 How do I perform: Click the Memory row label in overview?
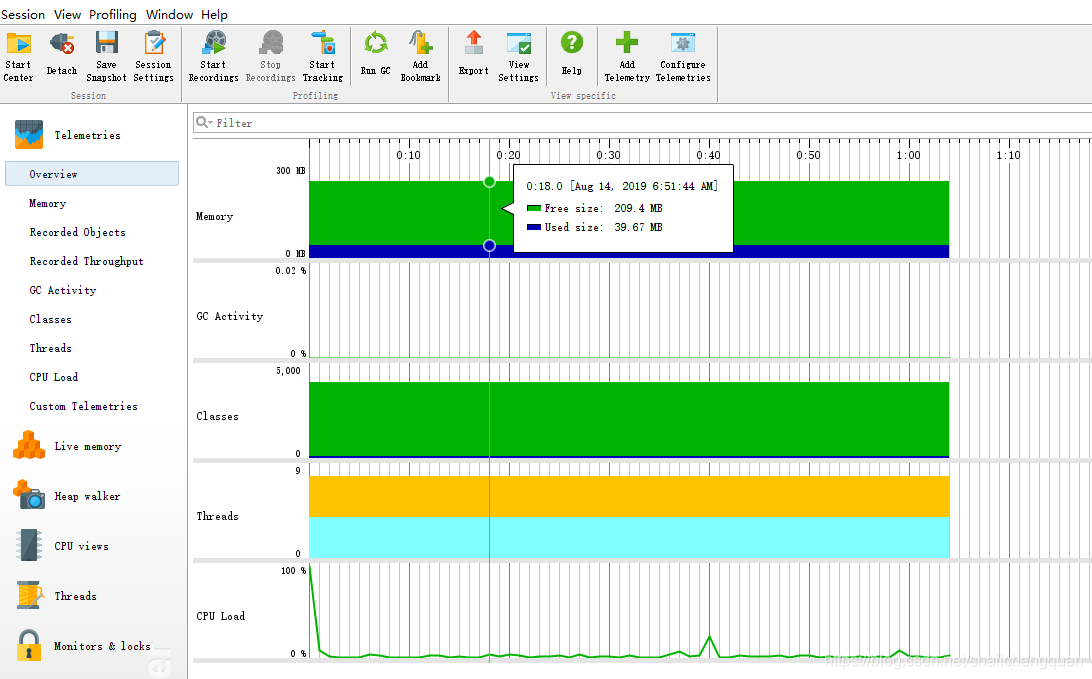[x=214, y=217]
